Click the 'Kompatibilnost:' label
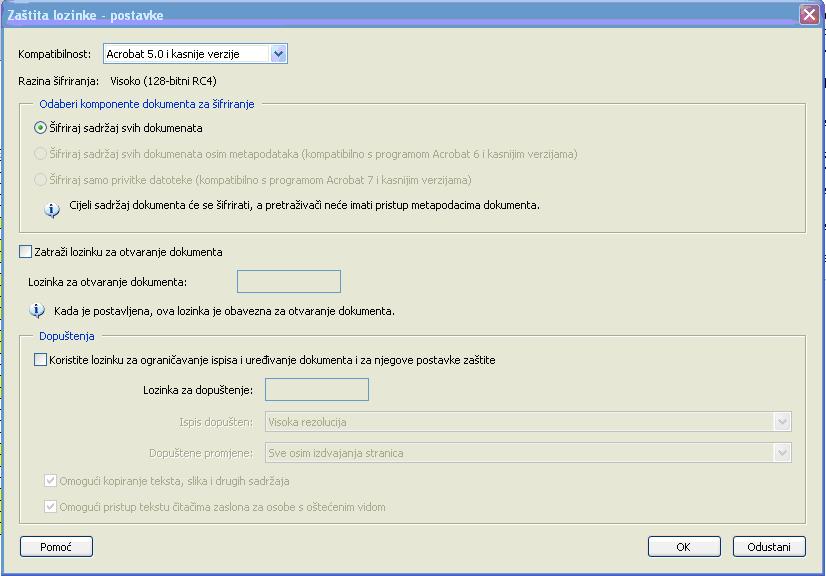 tap(55, 54)
